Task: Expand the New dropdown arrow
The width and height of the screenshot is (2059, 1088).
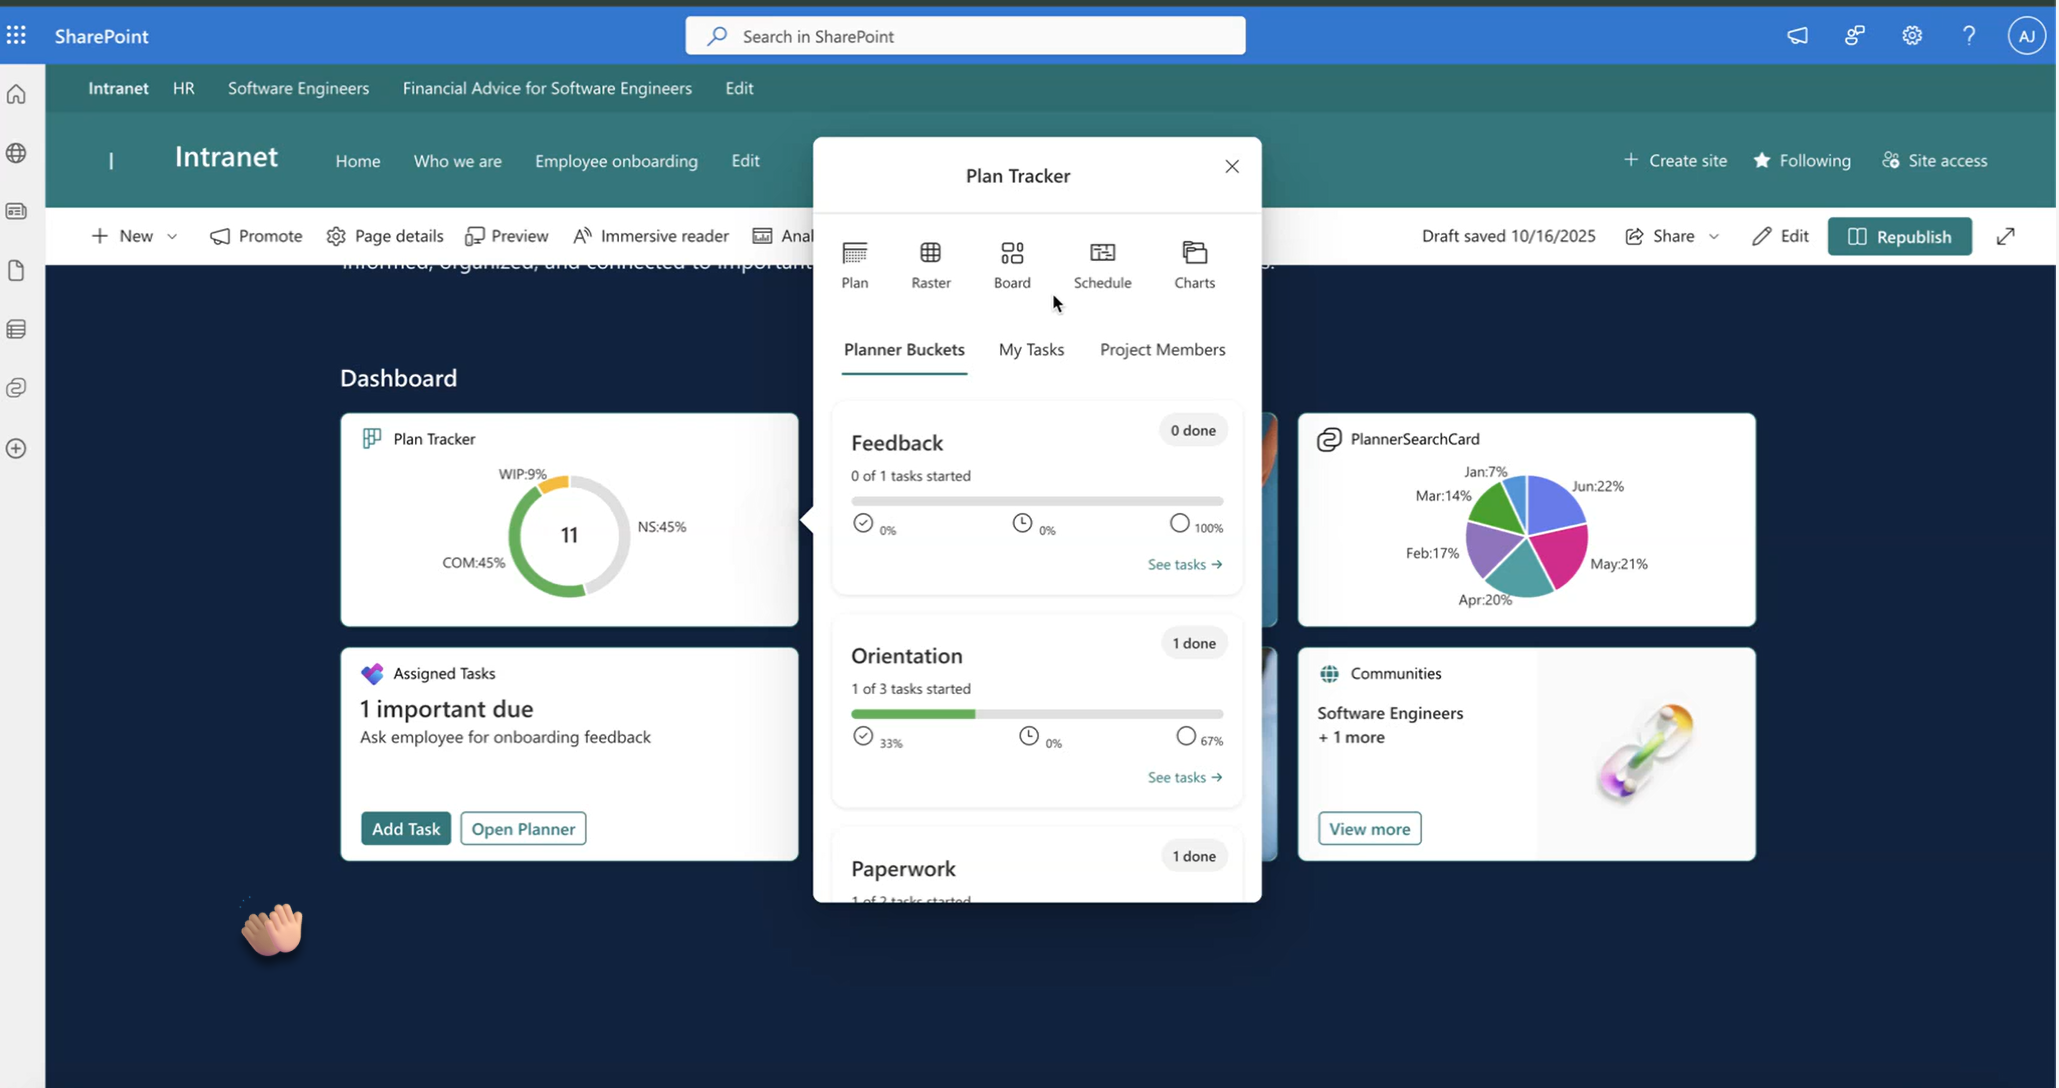Action: [x=172, y=236]
